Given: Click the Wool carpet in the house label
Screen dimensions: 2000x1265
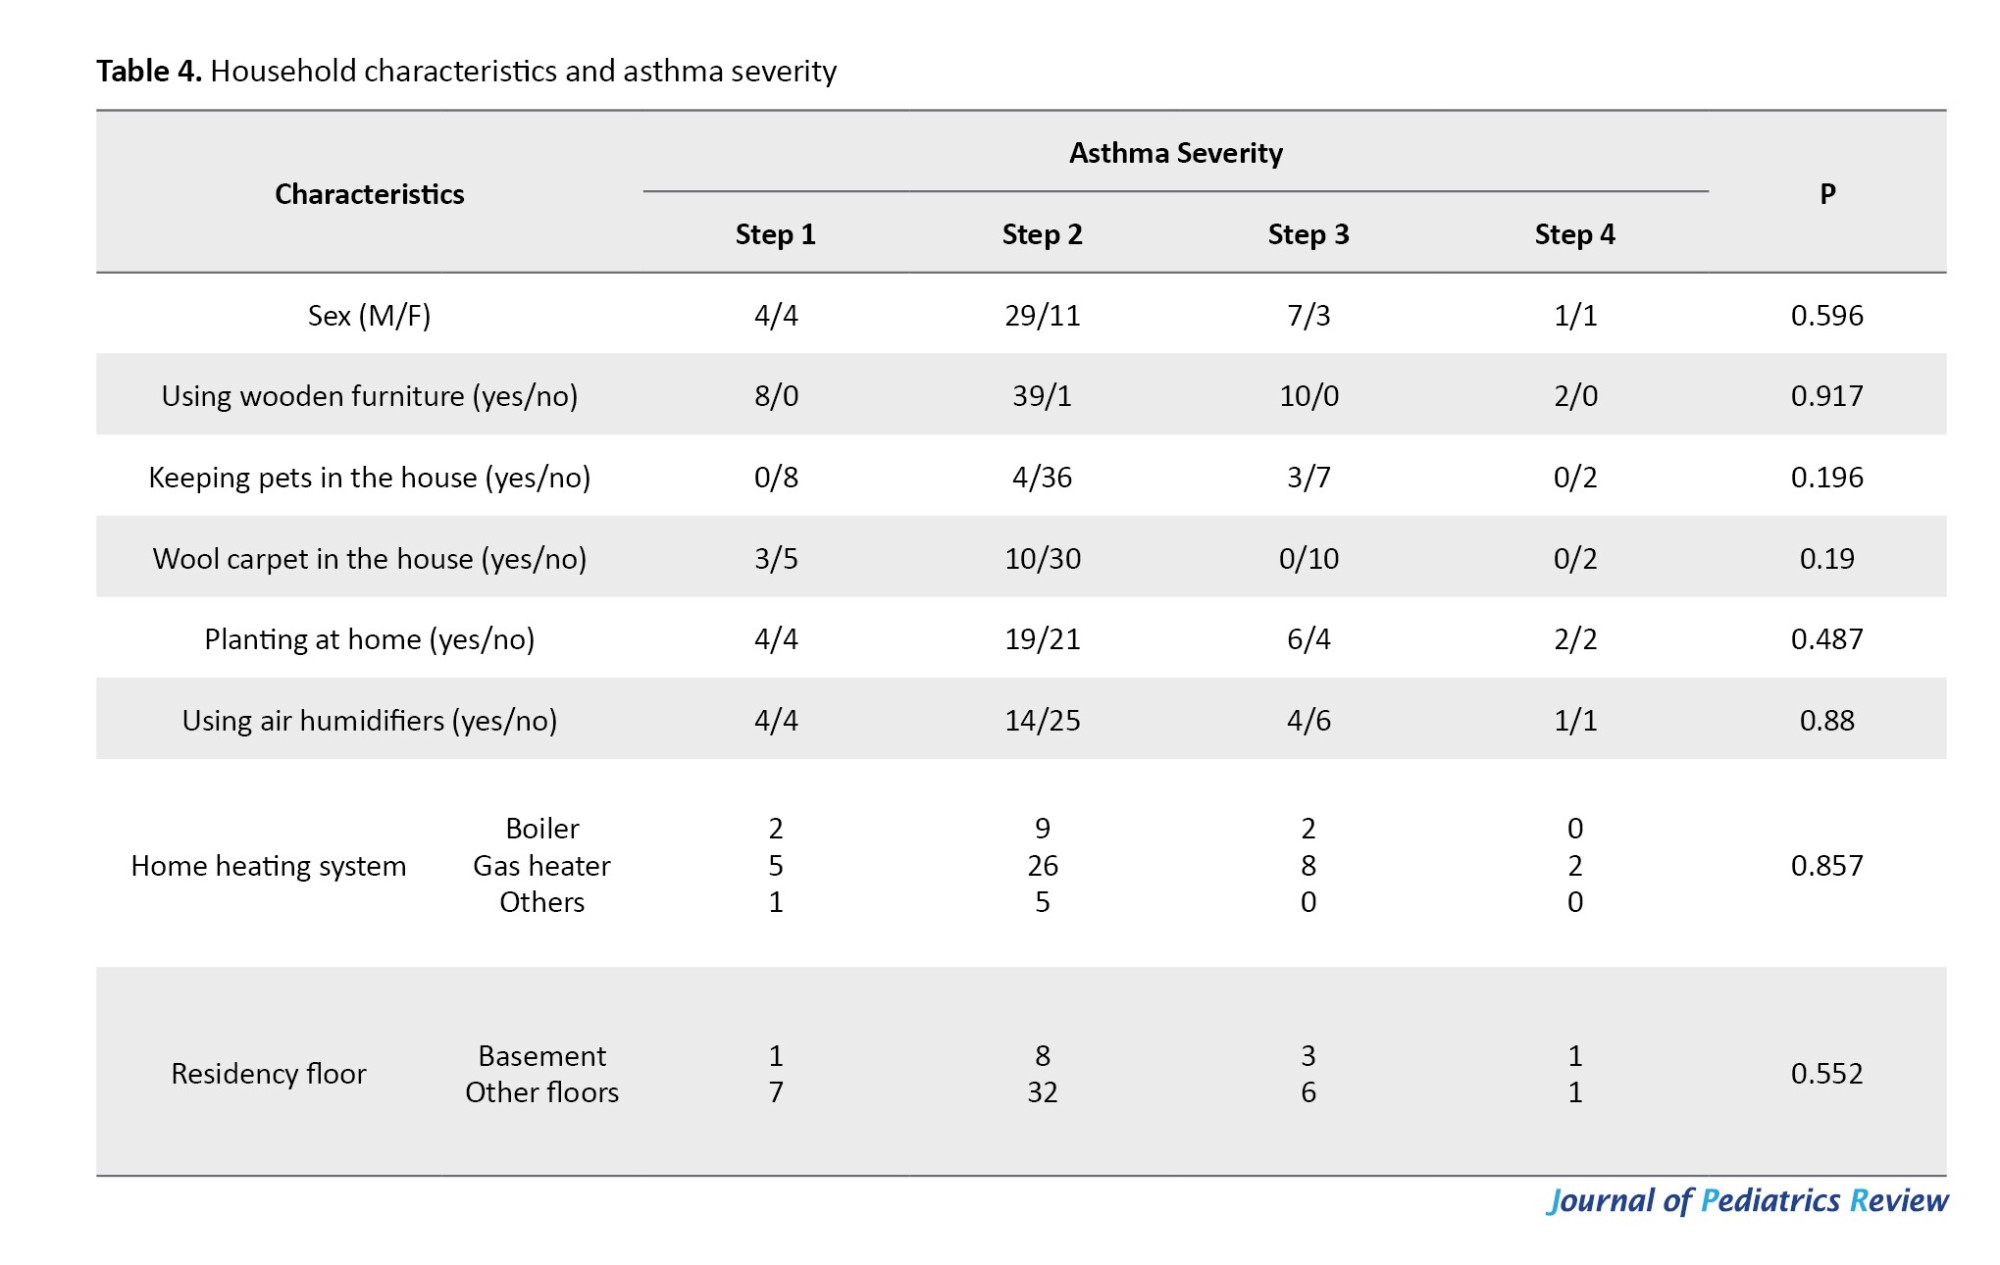Looking at the screenshot, I should (x=369, y=559).
